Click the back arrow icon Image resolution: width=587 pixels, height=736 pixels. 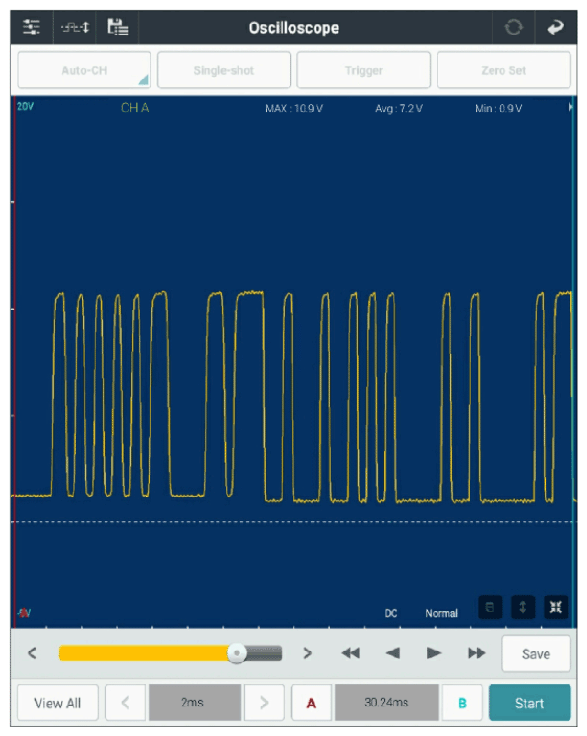556,27
